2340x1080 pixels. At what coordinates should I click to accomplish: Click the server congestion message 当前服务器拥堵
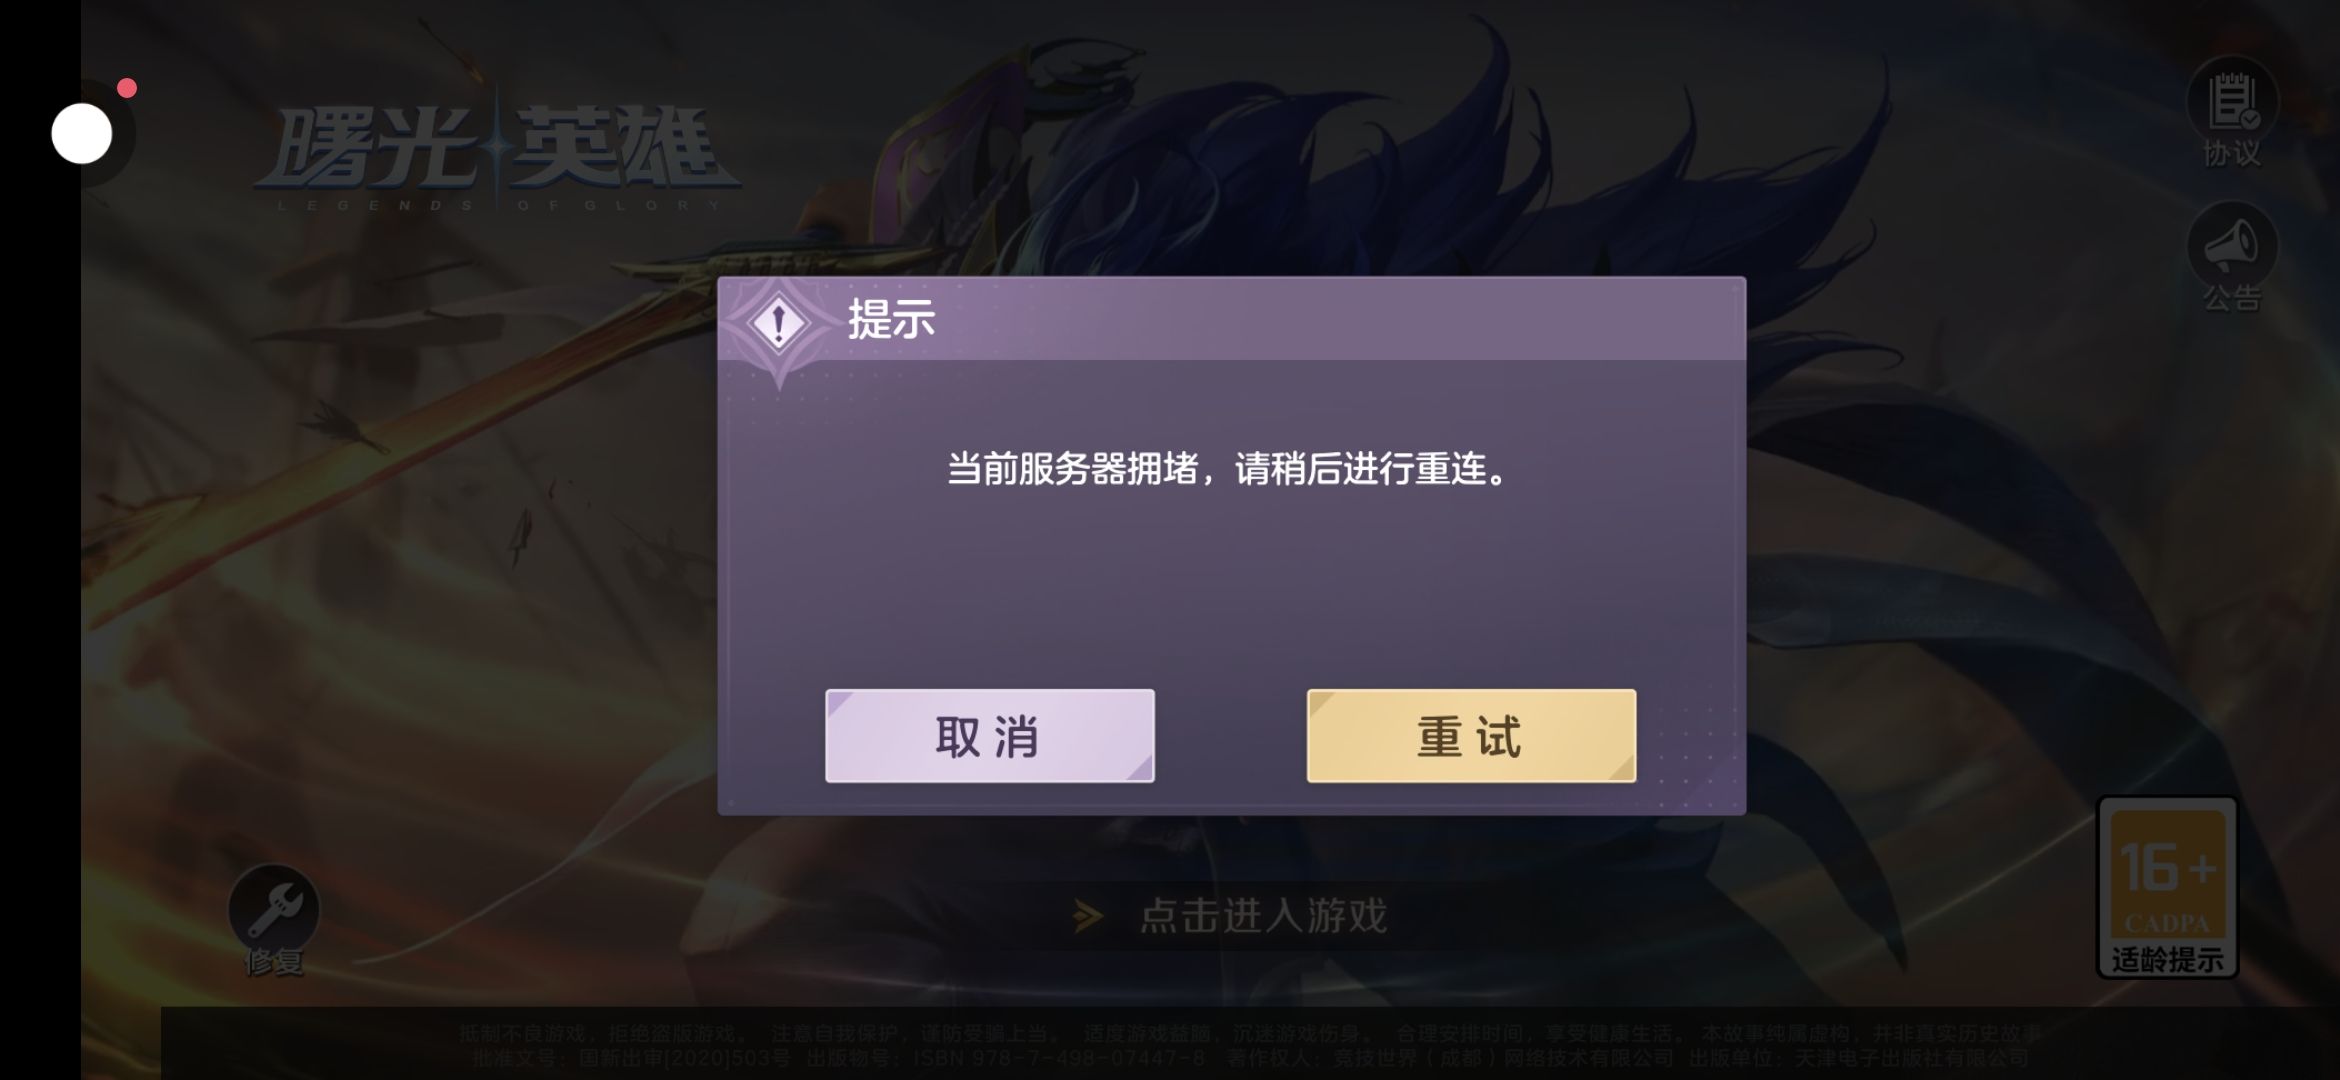click(1072, 468)
